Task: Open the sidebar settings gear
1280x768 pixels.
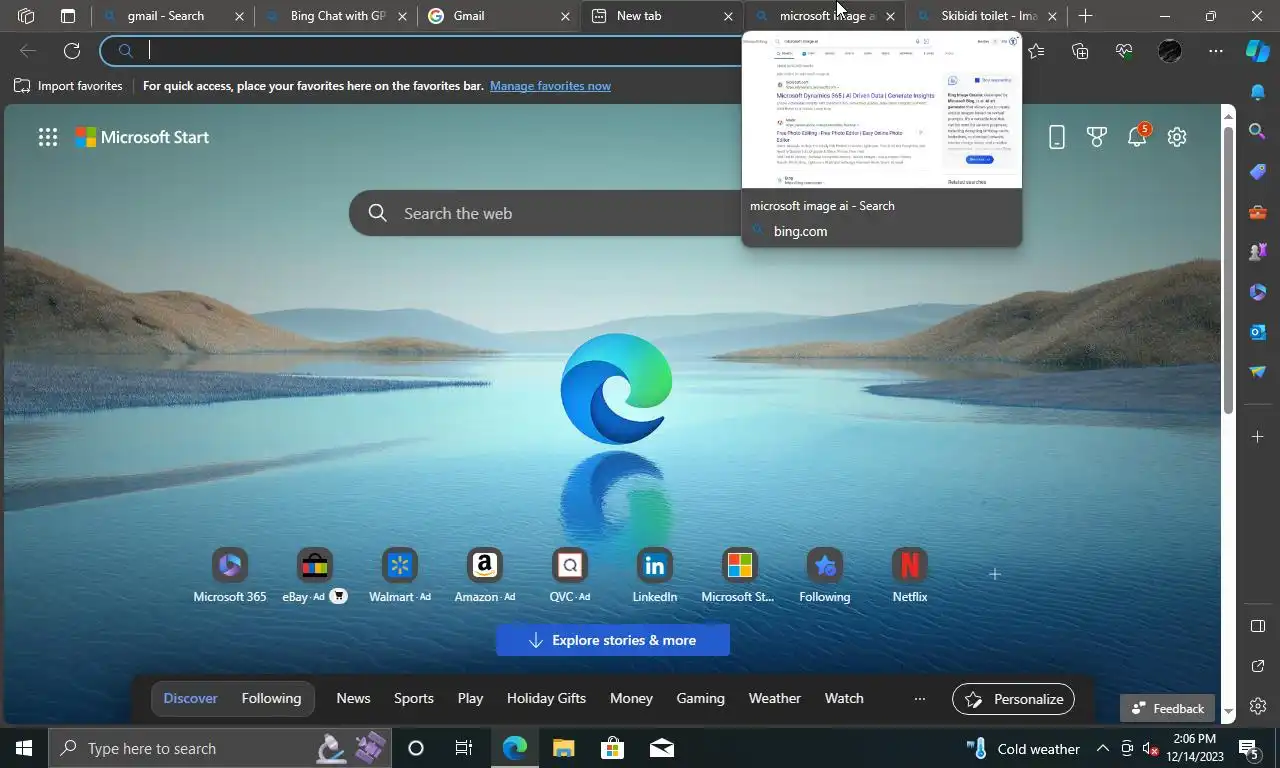Action: pyautogui.click(x=1258, y=707)
